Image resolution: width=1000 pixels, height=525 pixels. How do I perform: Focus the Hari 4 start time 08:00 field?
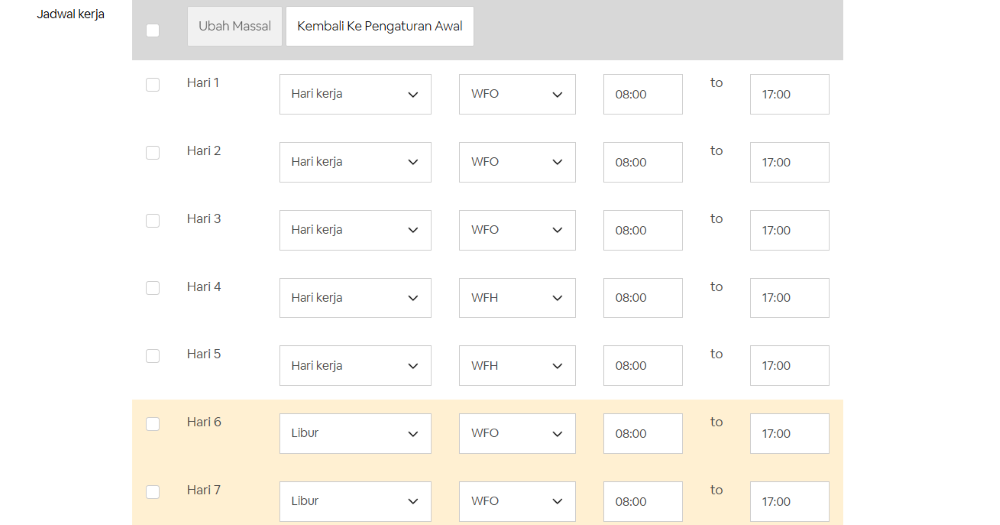pos(643,298)
